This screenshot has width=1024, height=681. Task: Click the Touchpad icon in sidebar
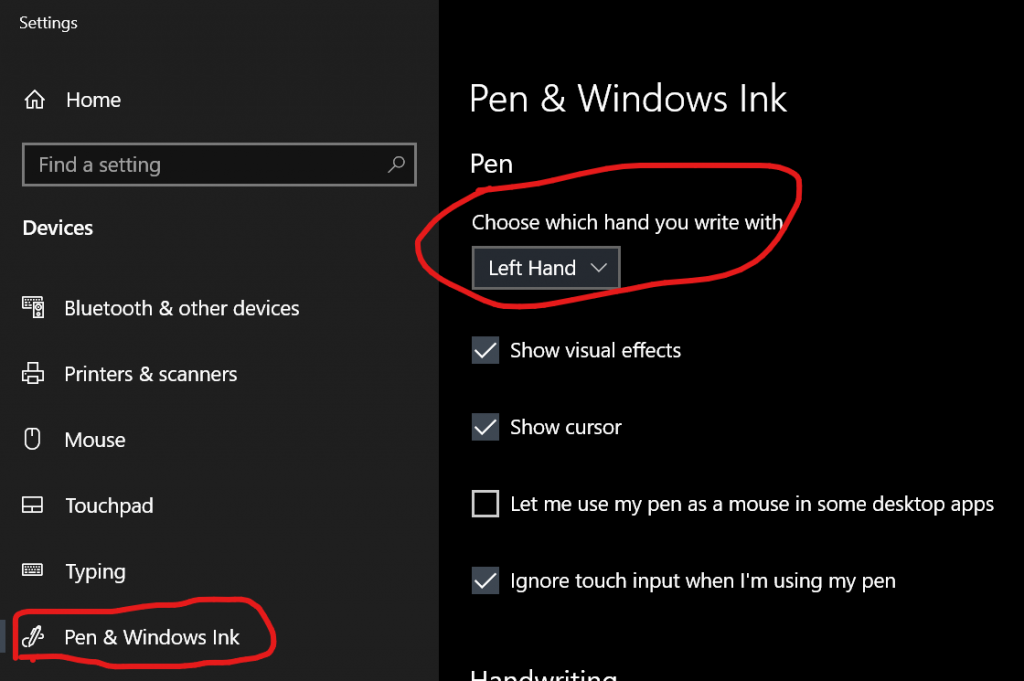tap(33, 505)
